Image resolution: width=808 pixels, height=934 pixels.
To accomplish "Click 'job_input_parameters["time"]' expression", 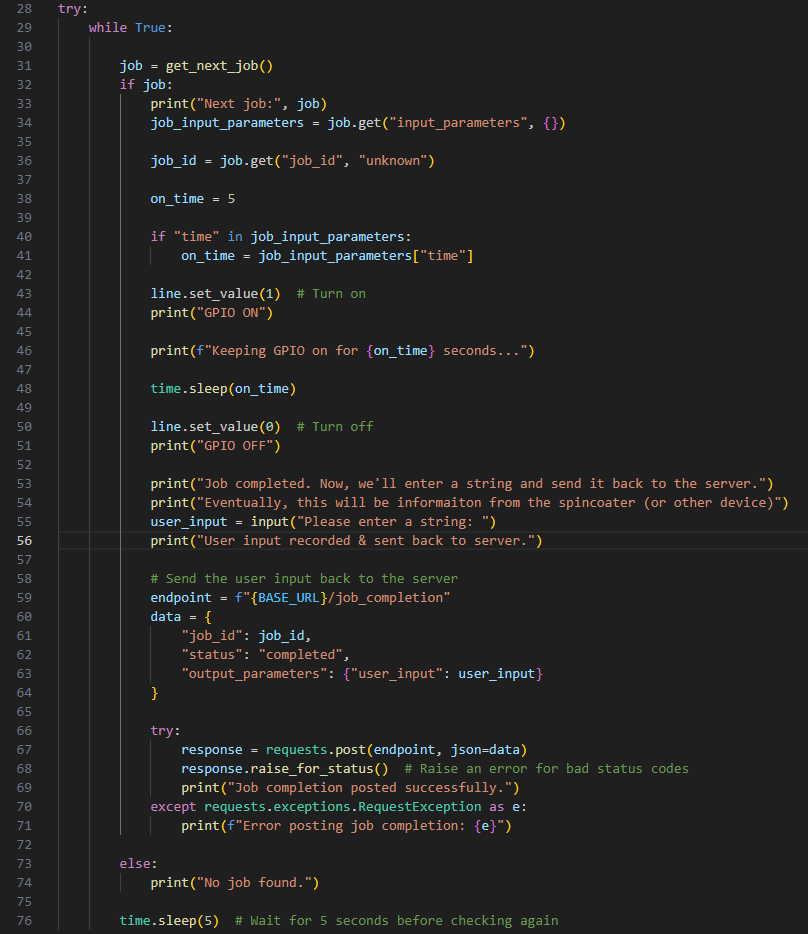I will tap(366, 256).
